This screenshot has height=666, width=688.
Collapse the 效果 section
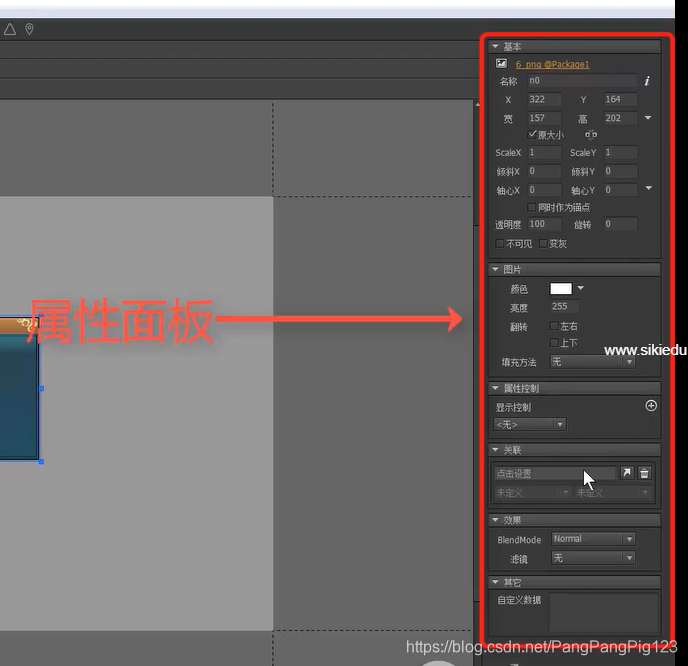pyautogui.click(x=495, y=519)
